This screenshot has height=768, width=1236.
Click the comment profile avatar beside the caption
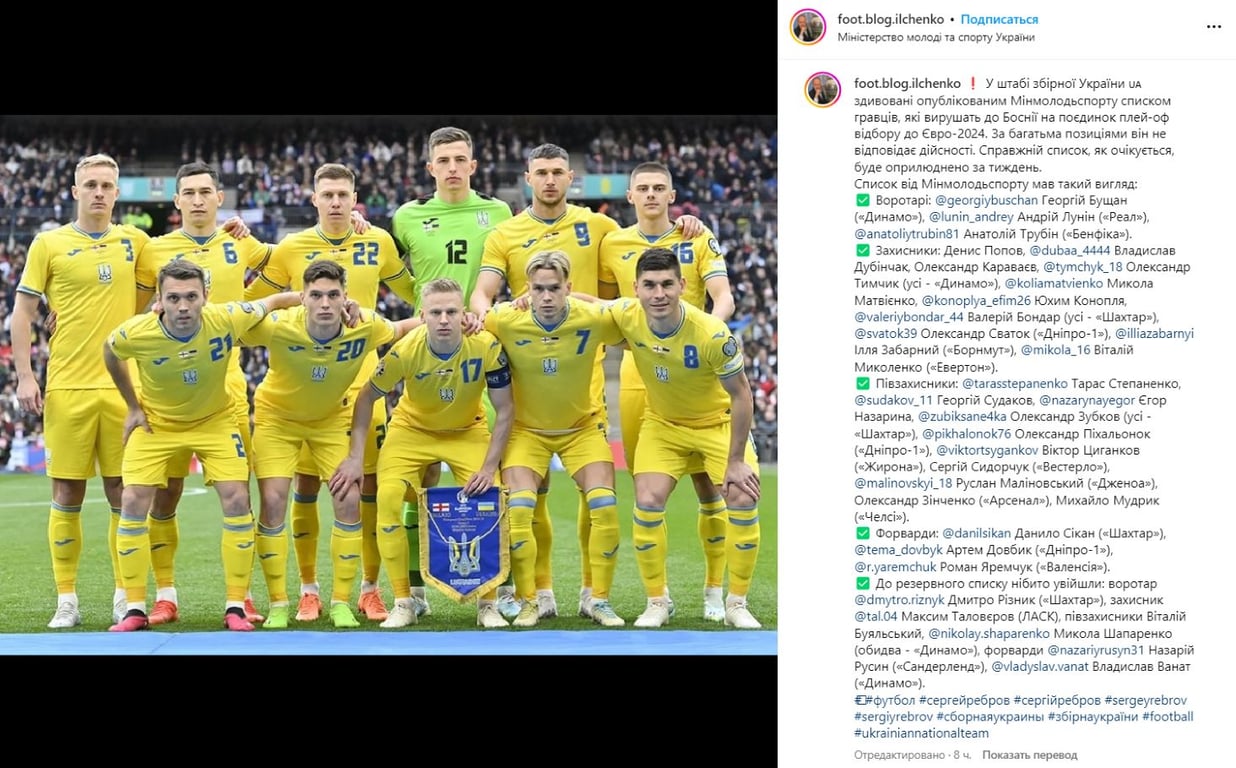tap(822, 91)
